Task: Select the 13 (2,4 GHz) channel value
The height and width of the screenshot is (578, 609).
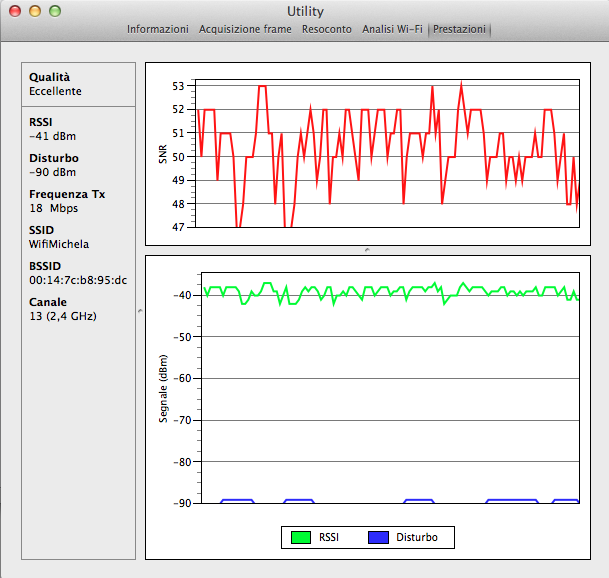Action: pyautogui.click(x=63, y=316)
